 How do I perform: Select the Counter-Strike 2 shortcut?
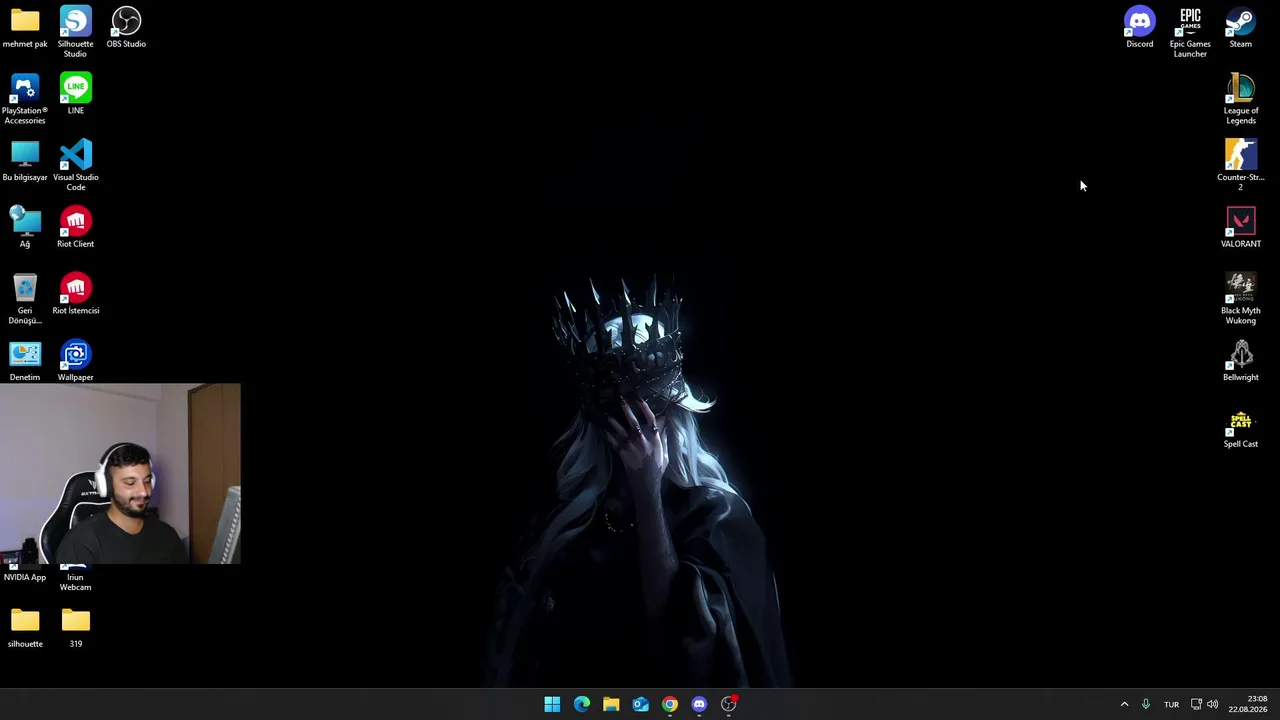[1240, 165]
